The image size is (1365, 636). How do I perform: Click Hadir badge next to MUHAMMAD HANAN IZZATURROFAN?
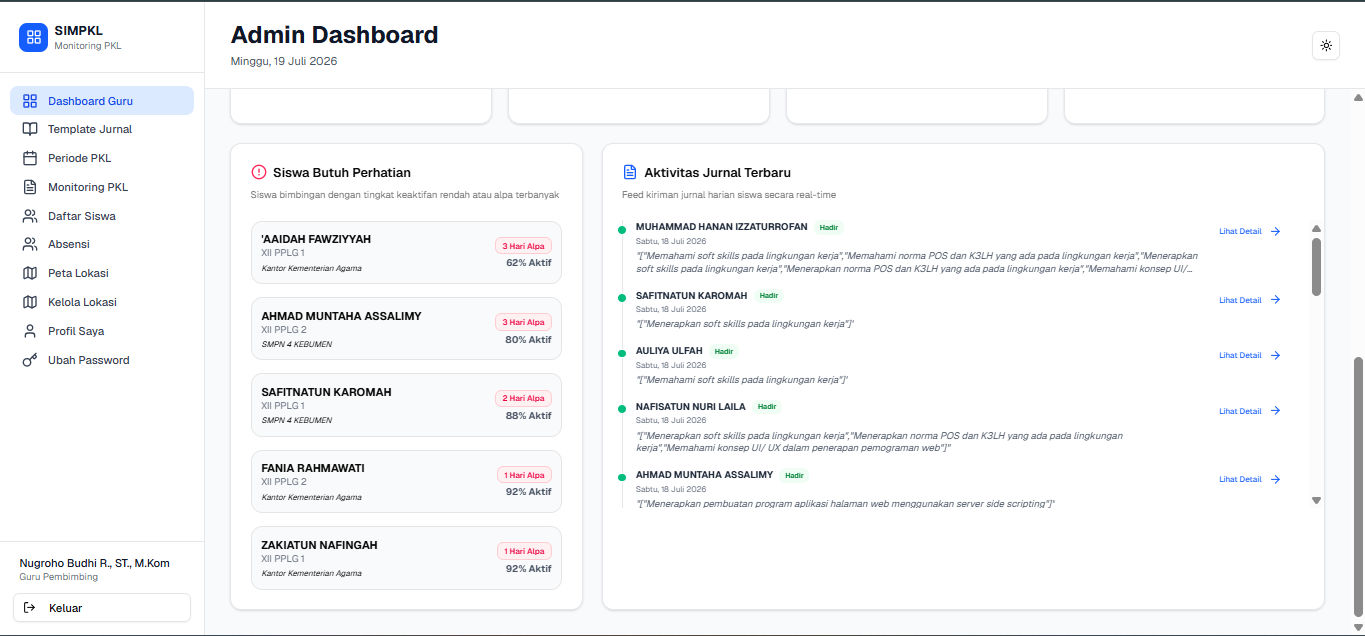click(829, 227)
